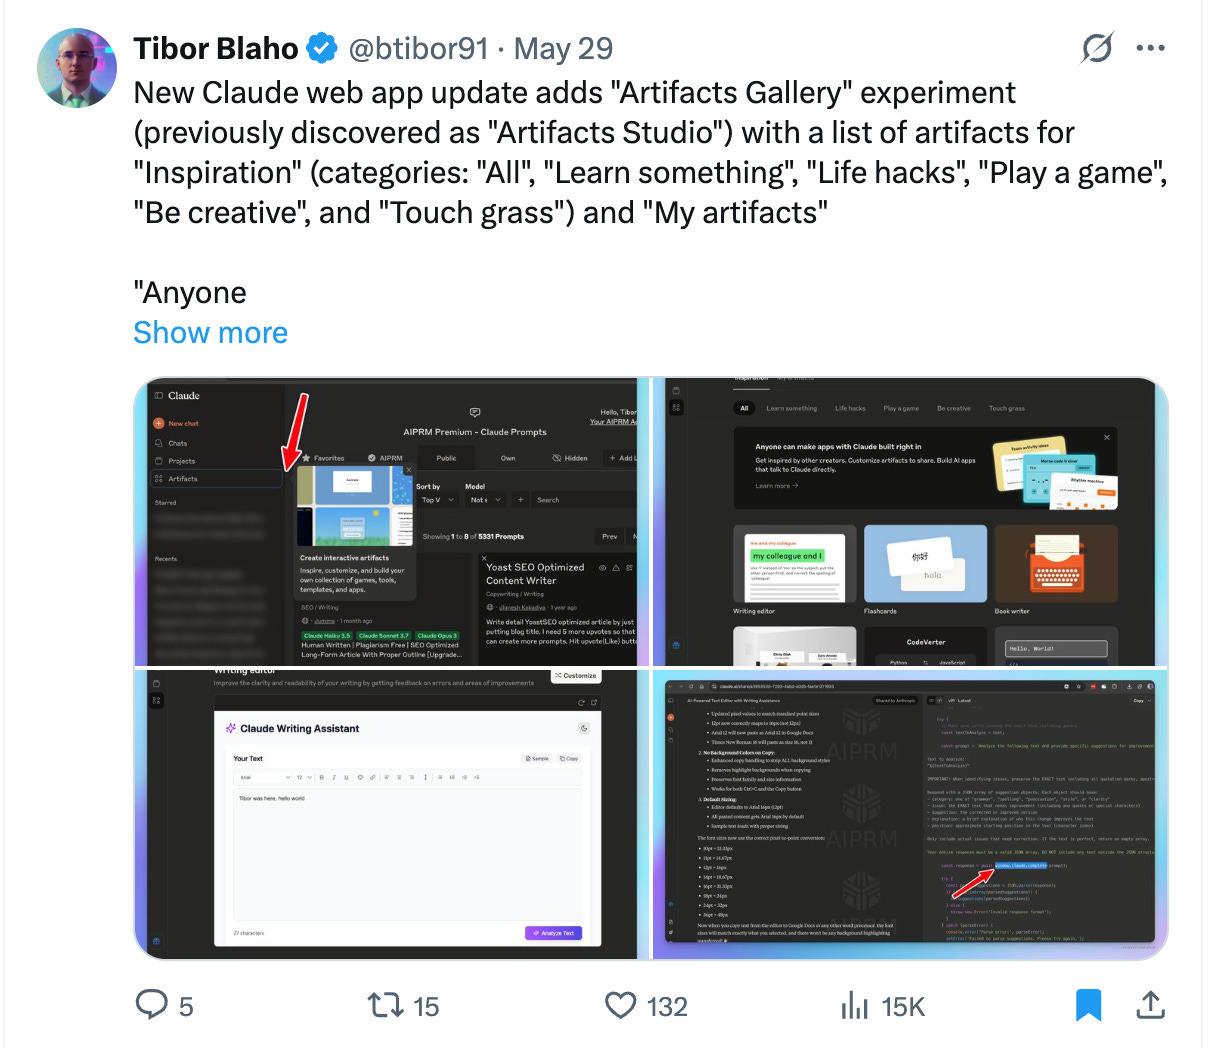Open the 132 likes count

(x=667, y=1006)
